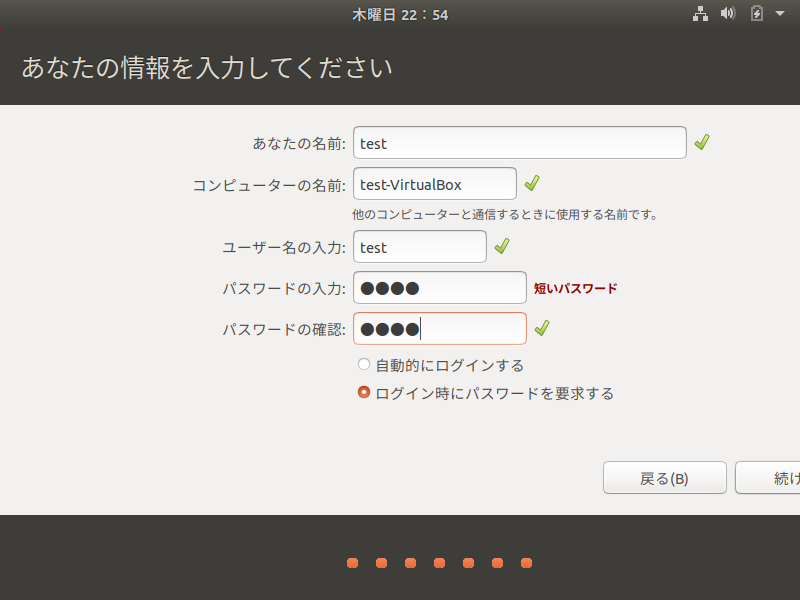The image size is (800, 600).
Task: Click the あなたの名前 text field
Action: [x=519, y=143]
